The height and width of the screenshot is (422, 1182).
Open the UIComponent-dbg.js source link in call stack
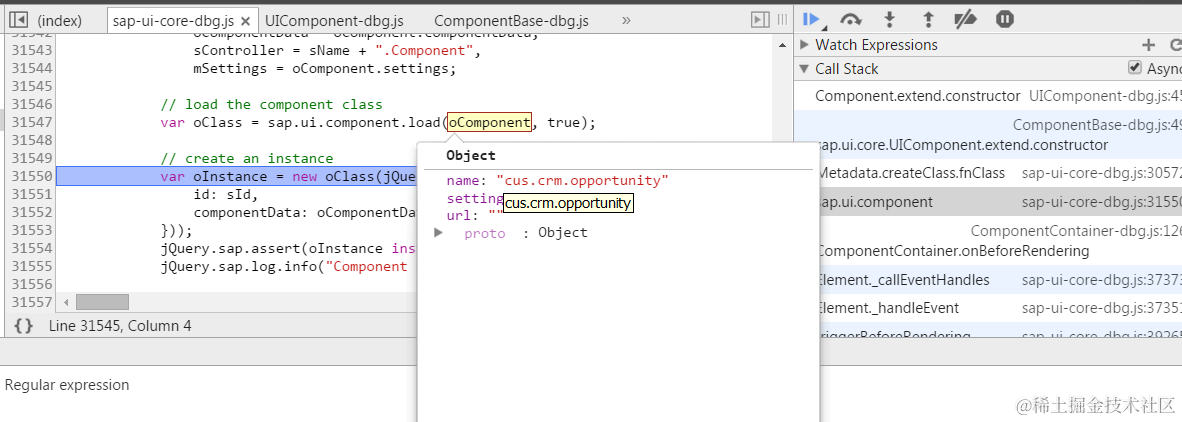pyautogui.click(x=1105, y=96)
